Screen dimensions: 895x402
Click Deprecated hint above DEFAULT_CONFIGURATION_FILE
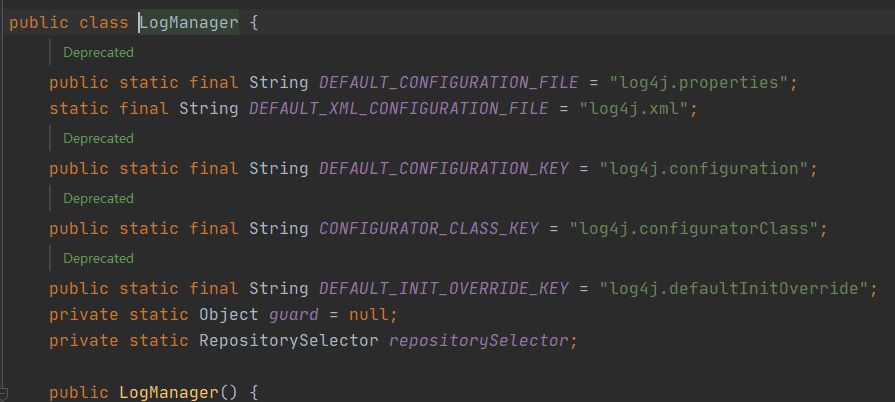point(98,52)
